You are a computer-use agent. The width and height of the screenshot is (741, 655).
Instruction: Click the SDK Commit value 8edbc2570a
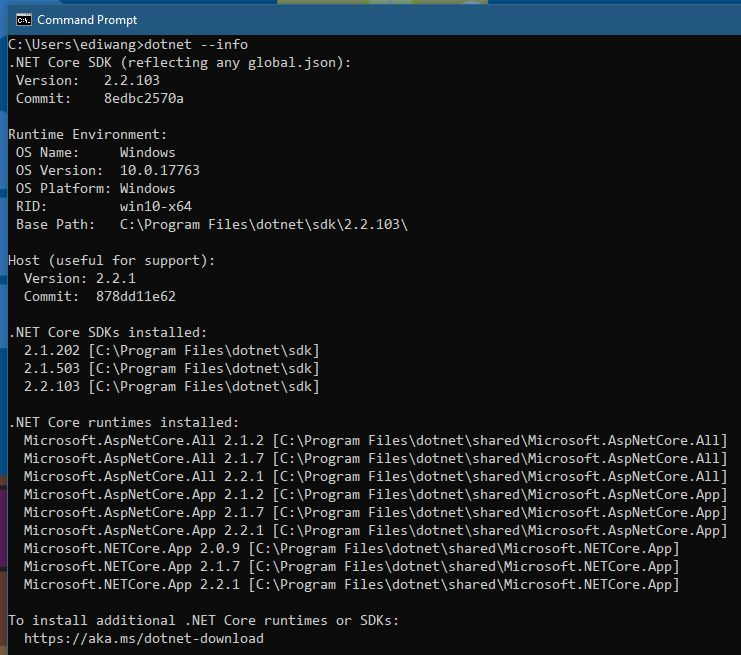tap(144, 98)
